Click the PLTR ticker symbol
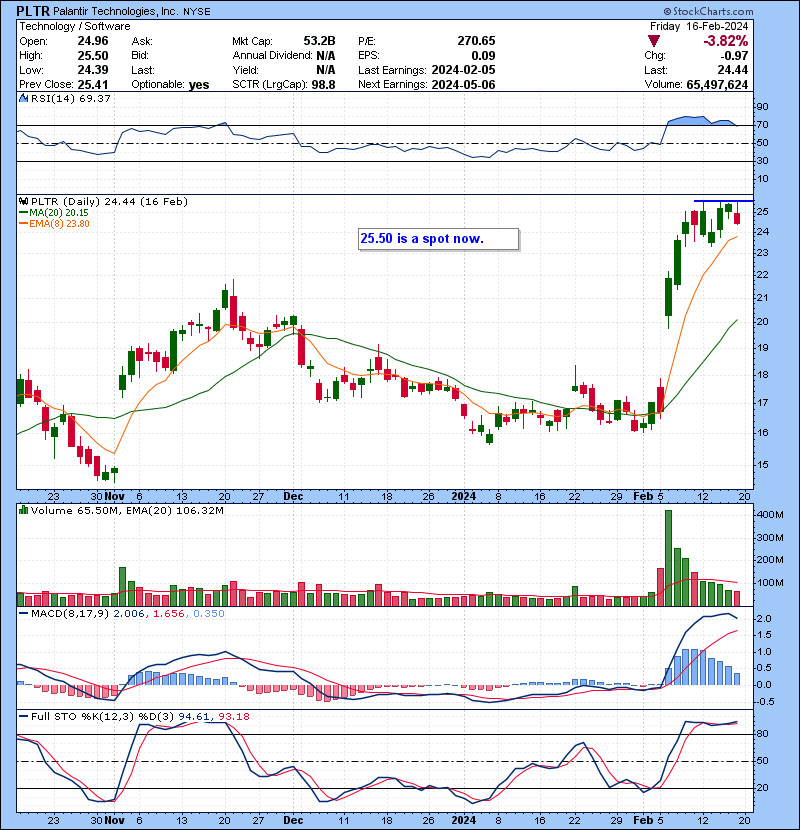This screenshot has width=800, height=830. click(33, 11)
